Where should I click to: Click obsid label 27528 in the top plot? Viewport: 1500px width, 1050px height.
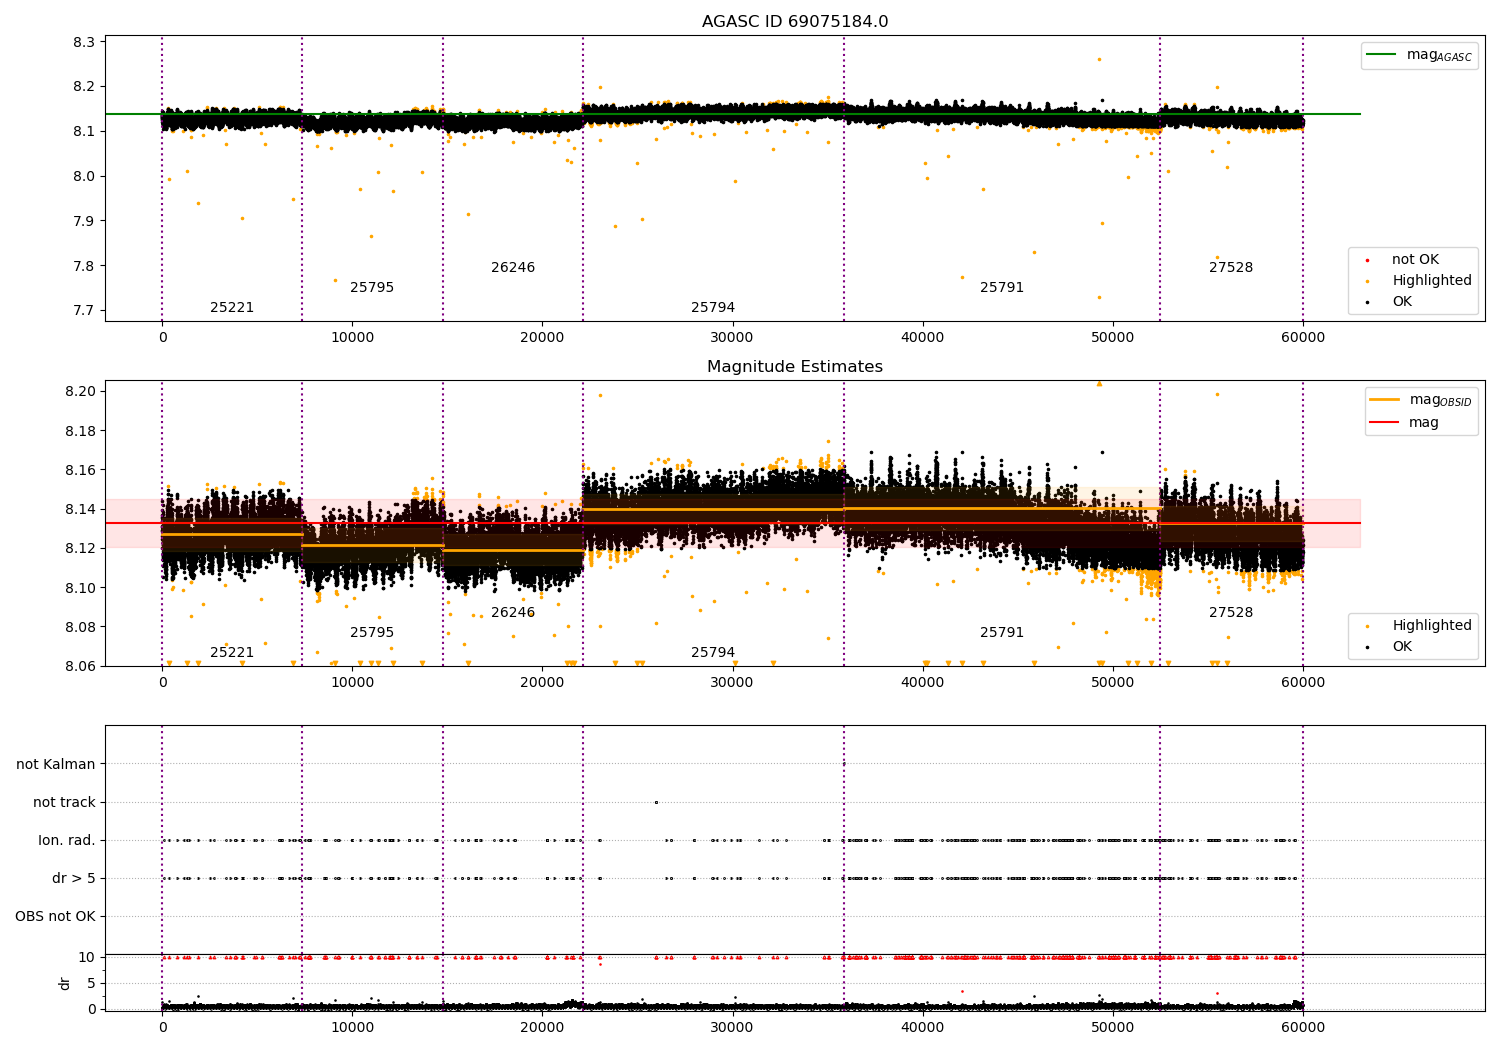1231,268
